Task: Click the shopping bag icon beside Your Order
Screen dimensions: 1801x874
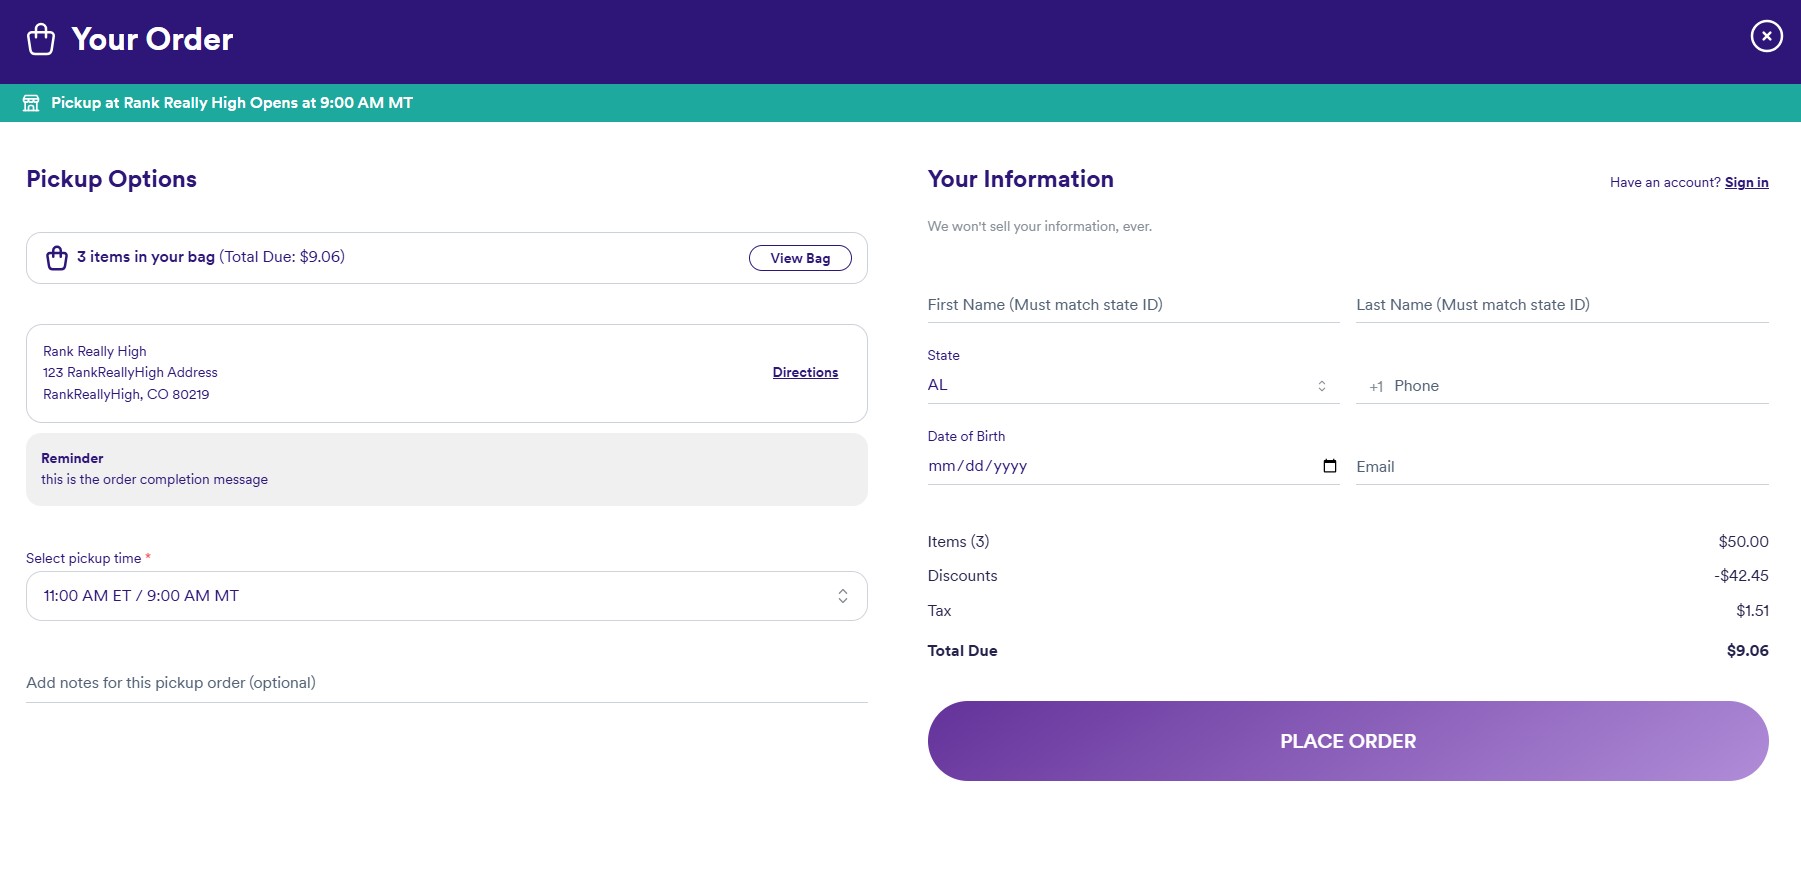Action: [x=41, y=39]
